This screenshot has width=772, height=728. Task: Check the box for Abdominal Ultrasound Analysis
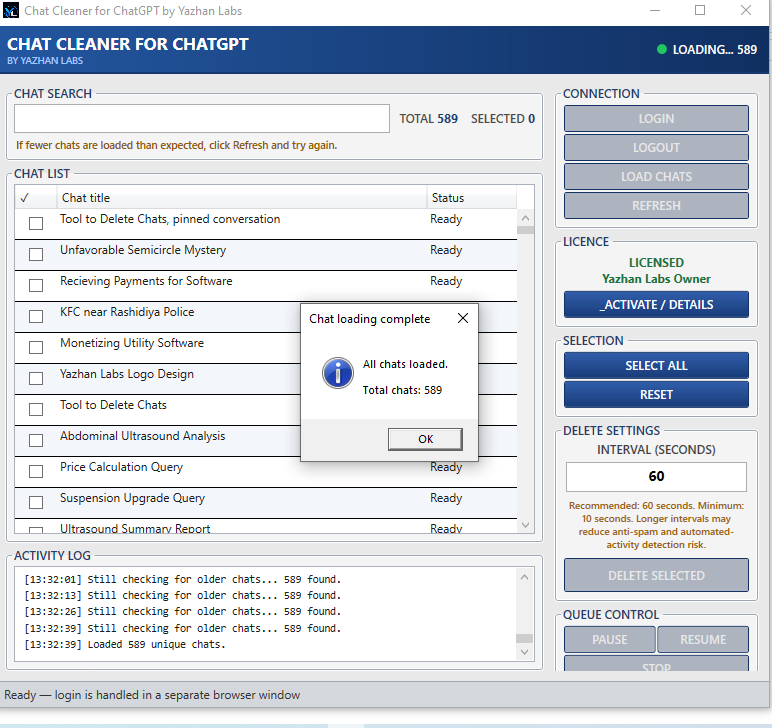coord(36,441)
